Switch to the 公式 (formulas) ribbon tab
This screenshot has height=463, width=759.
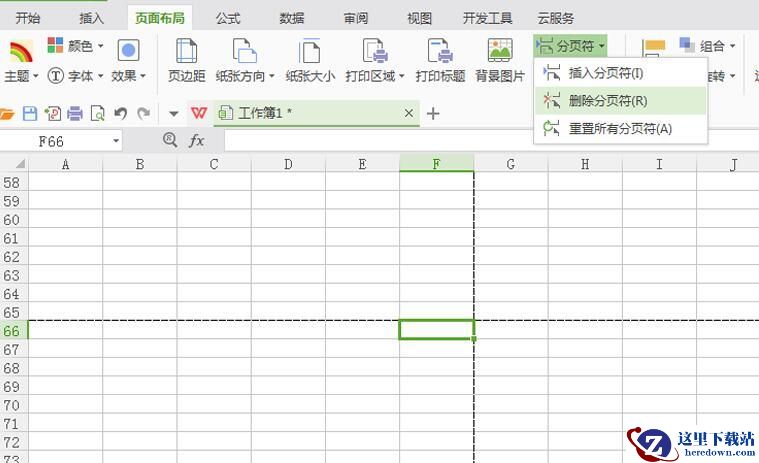click(228, 18)
